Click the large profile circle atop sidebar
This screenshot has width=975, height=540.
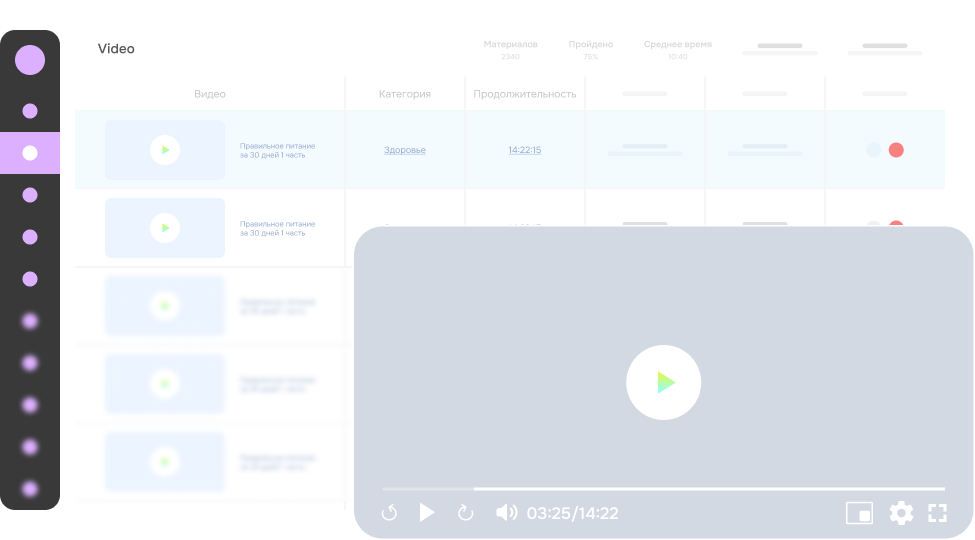click(30, 60)
